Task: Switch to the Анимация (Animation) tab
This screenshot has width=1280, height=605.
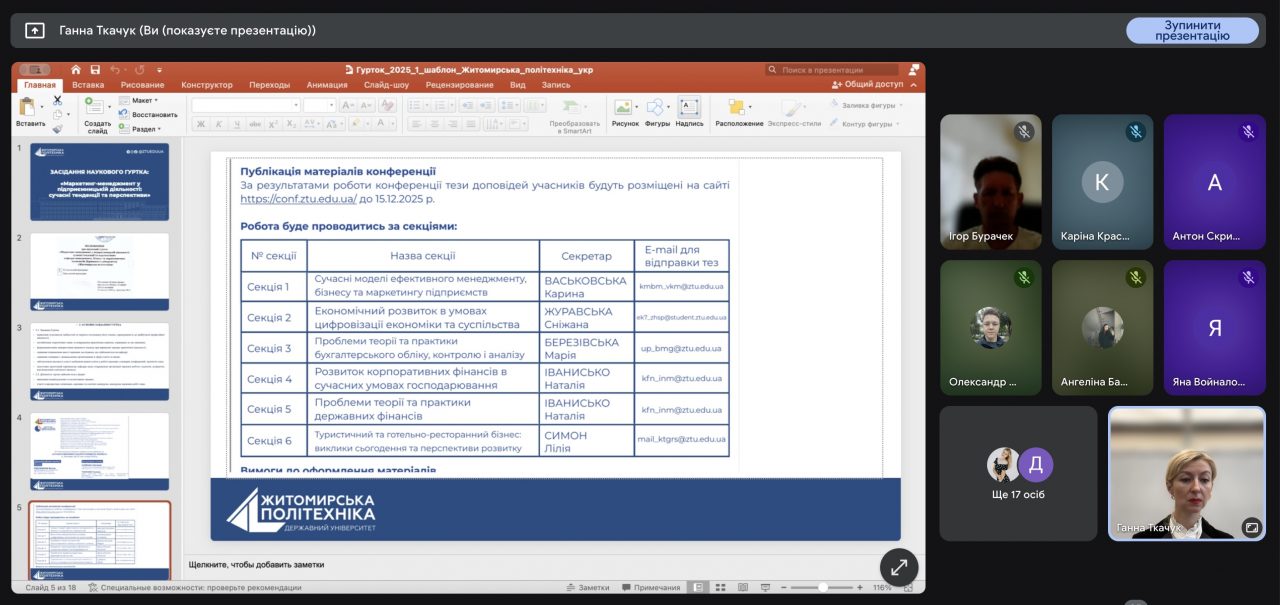Action: coord(327,85)
